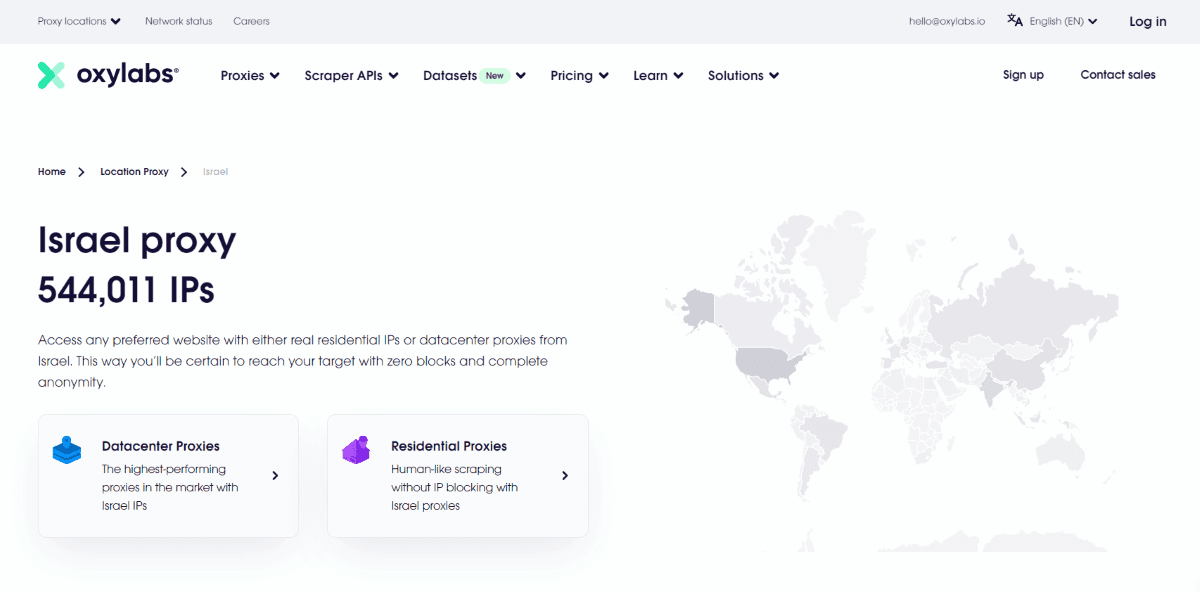Expand the Pricing menu
This screenshot has height=592, width=1200.
579,75
